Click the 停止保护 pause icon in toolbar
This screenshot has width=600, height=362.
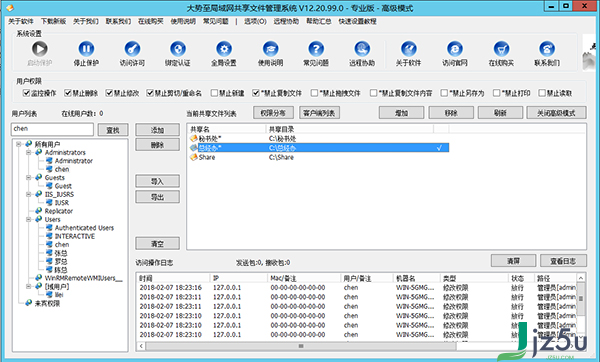pyautogui.click(x=86, y=49)
